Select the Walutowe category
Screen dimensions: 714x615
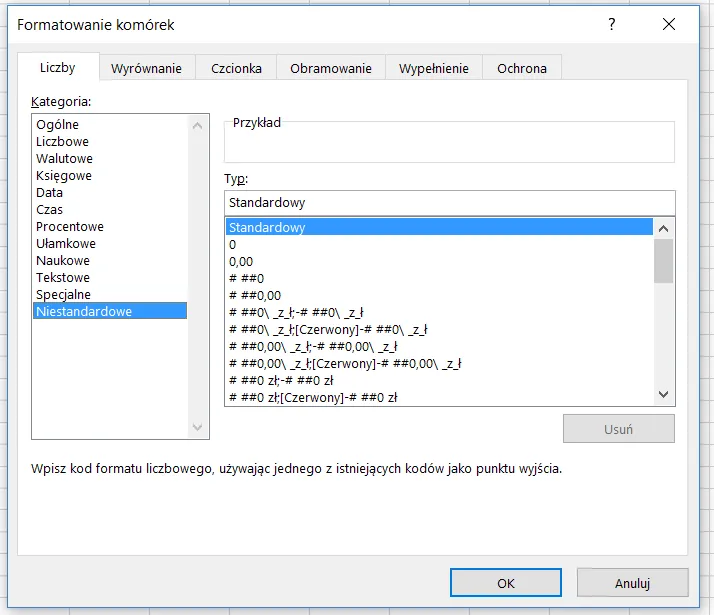point(64,159)
